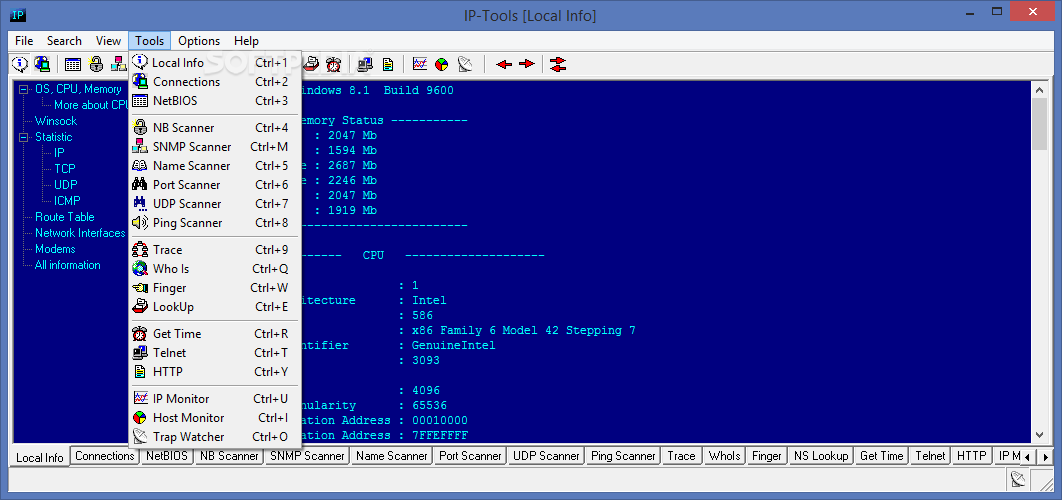Screen dimensions: 1062x500
Task: Choose Who Is in the Tools menu
Action: 215,268
